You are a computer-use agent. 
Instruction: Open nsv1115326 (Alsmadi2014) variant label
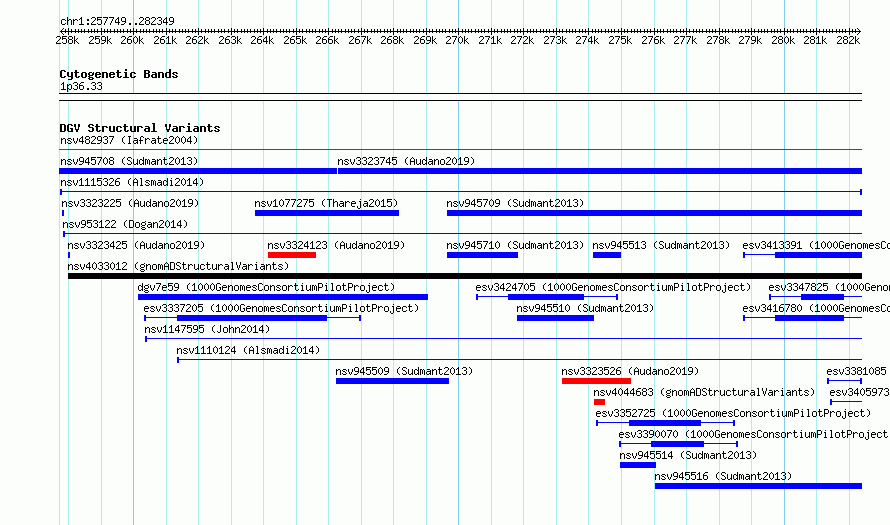point(132,182)
